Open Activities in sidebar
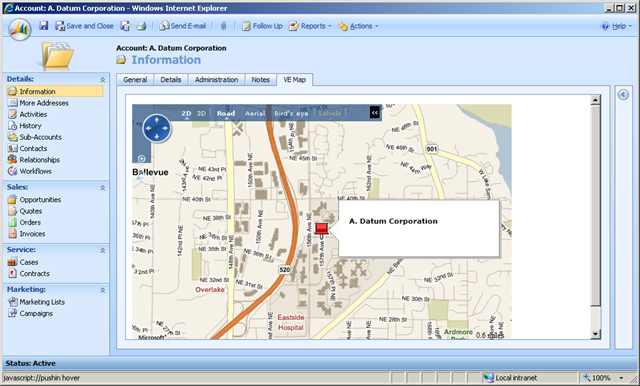 coord(27,114)
